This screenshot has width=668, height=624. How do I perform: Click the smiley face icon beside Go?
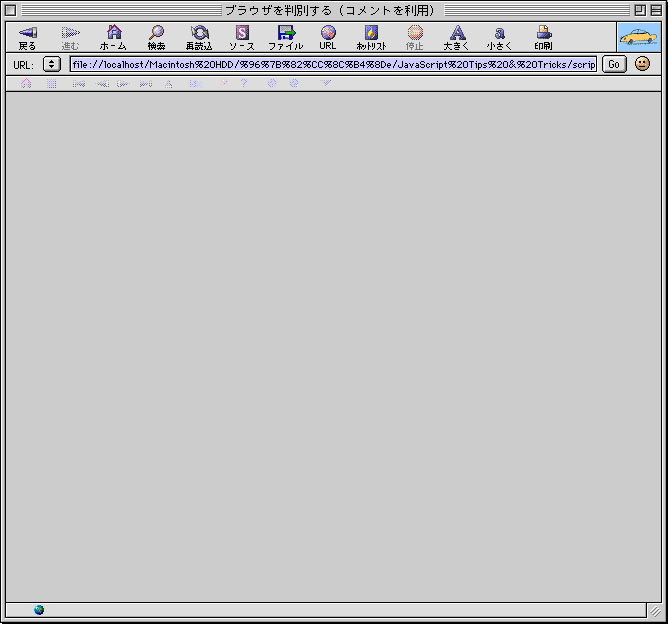[x=642, y=64]
